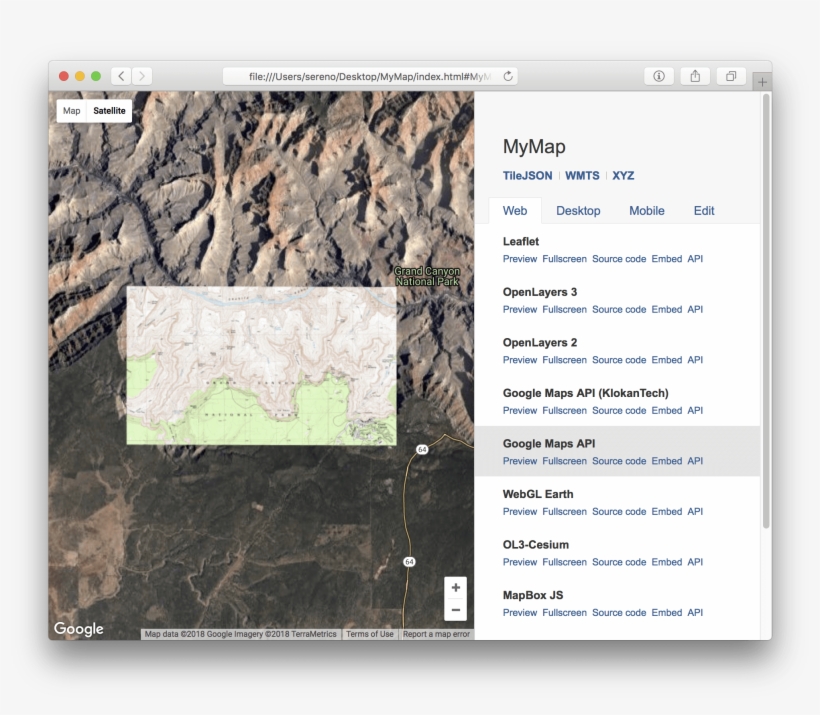This screenshot has height=715, width=820.
Task: Open OpenLayers 2 Embed link
Action: [x=666, y=360]
